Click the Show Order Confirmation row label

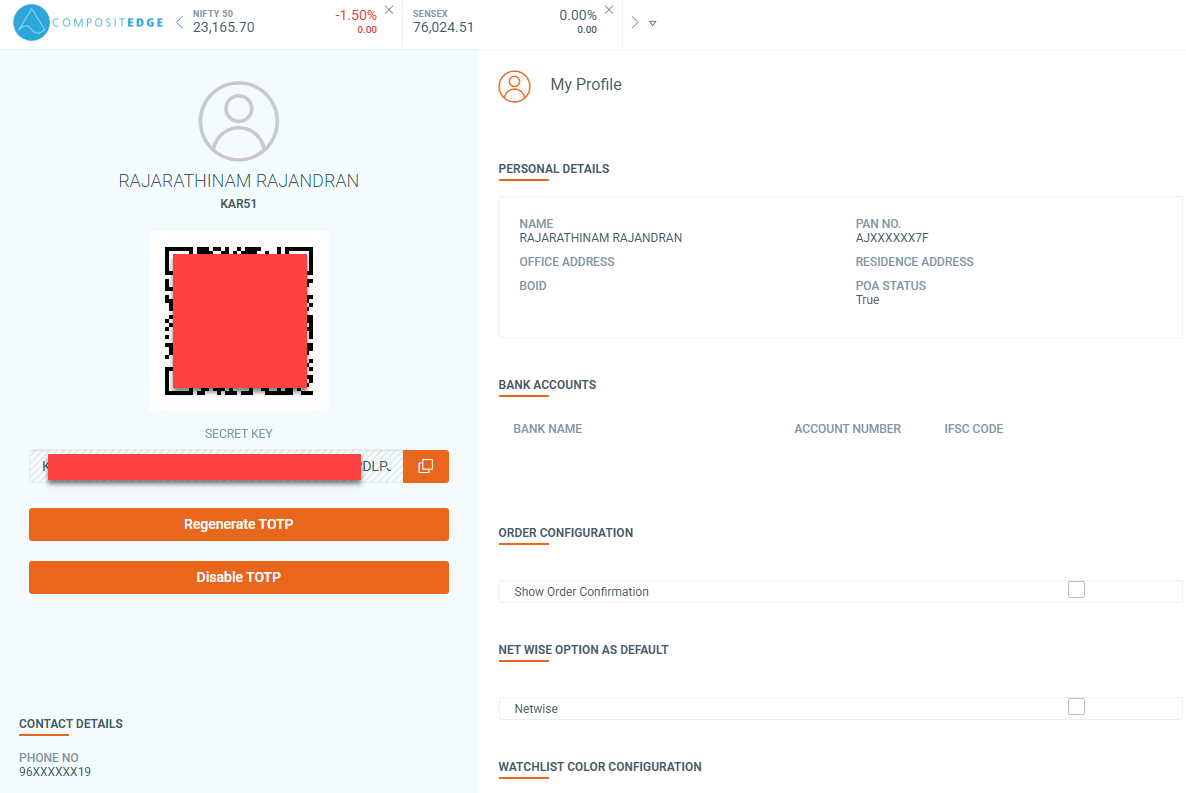581,592
